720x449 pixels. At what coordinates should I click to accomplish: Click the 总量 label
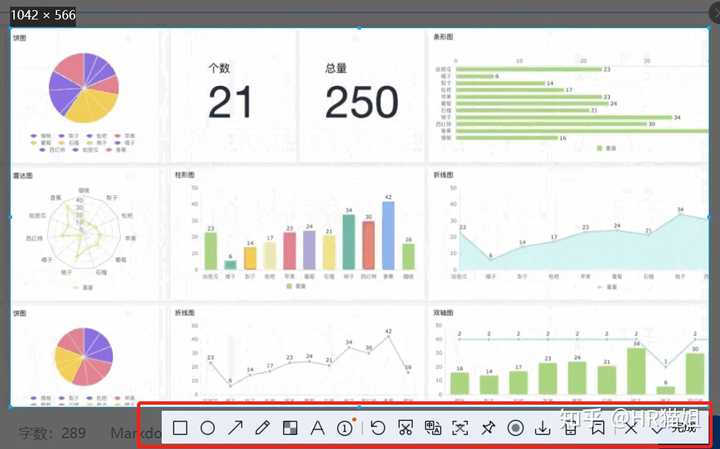(336, 68)
